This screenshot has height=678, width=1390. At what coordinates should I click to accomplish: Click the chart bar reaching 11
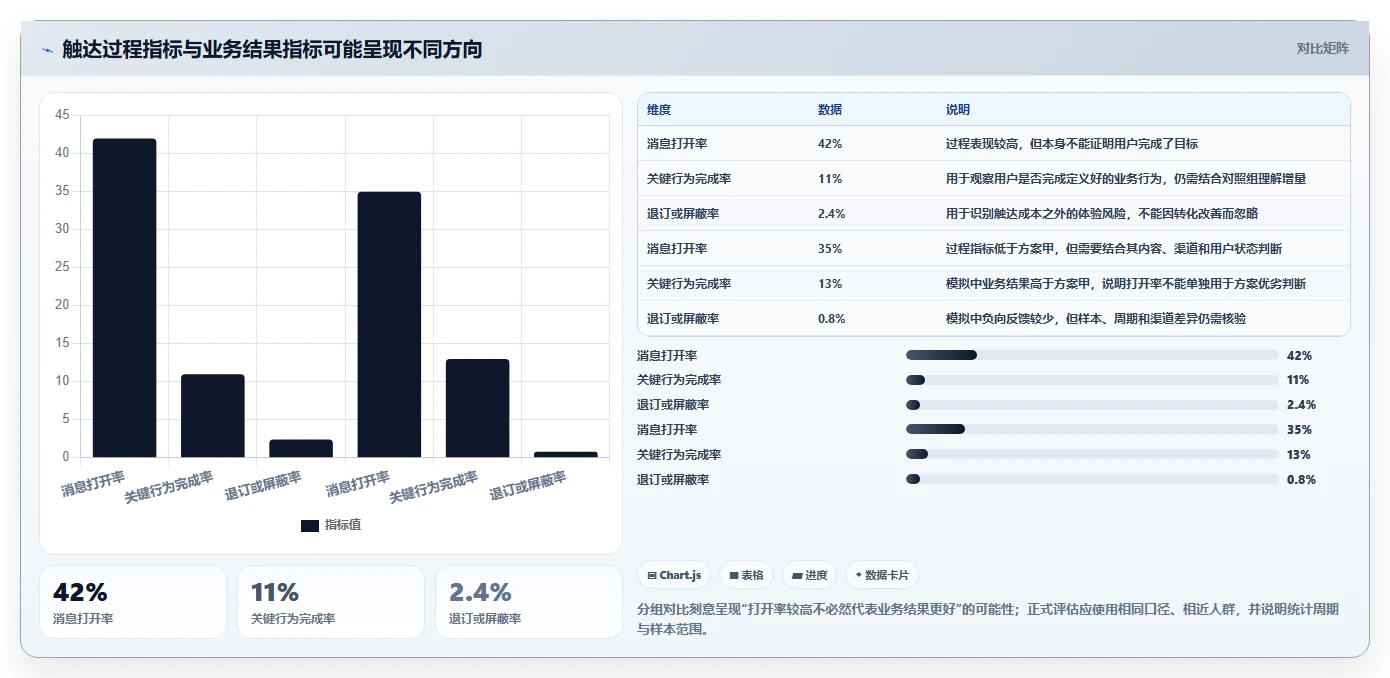(213, 416)
